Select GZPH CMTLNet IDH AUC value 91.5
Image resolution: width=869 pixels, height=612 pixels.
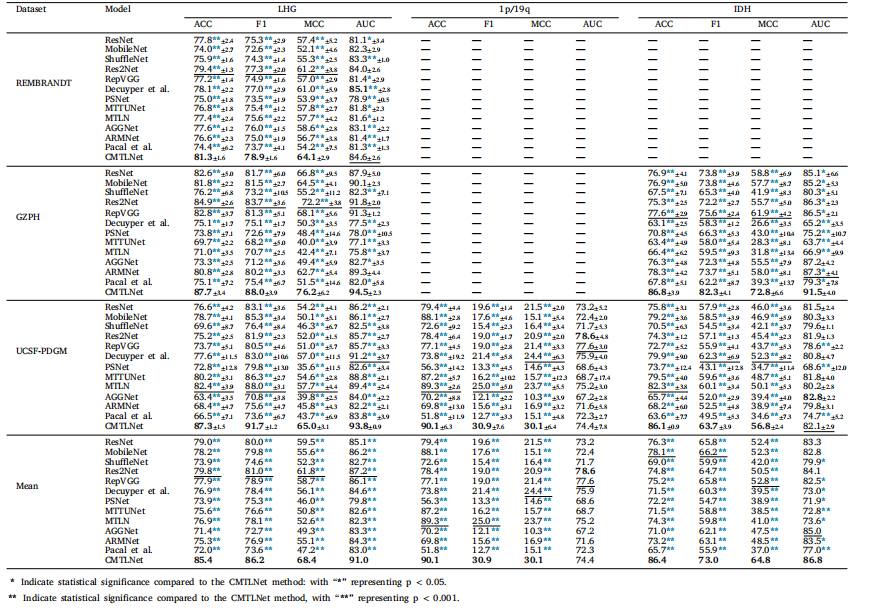click(x=820, y=292)
